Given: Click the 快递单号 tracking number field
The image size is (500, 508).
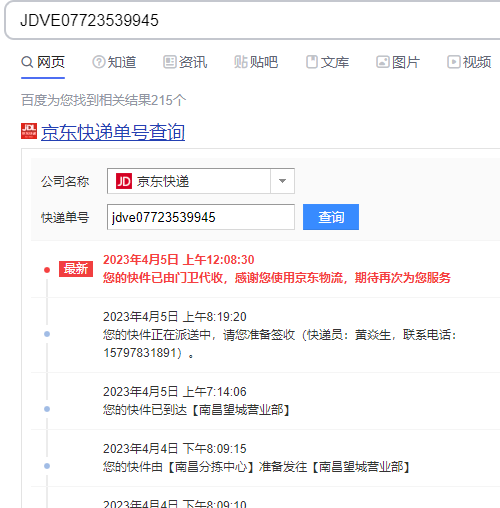Looking at the screenshot, I should [x=201, y=217].
